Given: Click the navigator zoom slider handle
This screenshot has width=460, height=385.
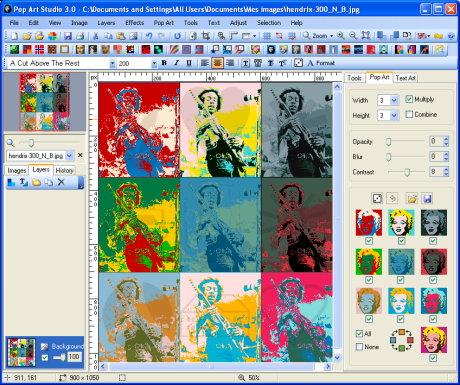Looking at the screenshot, I should pyautogui.click(x=31, y=143).
